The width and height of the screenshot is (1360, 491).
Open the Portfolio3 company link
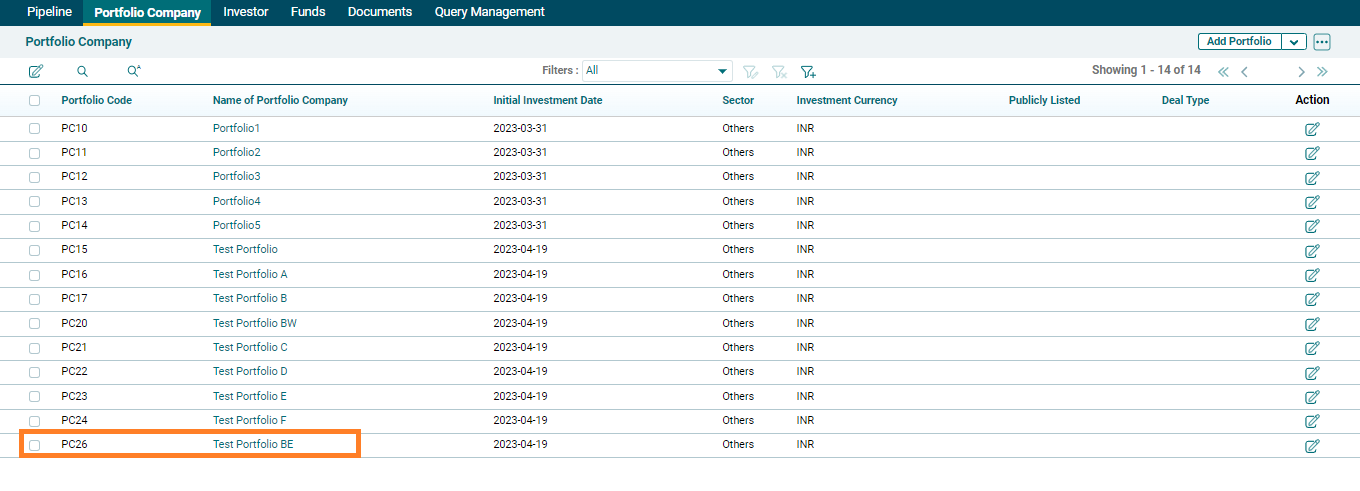(x=236, y=176)
